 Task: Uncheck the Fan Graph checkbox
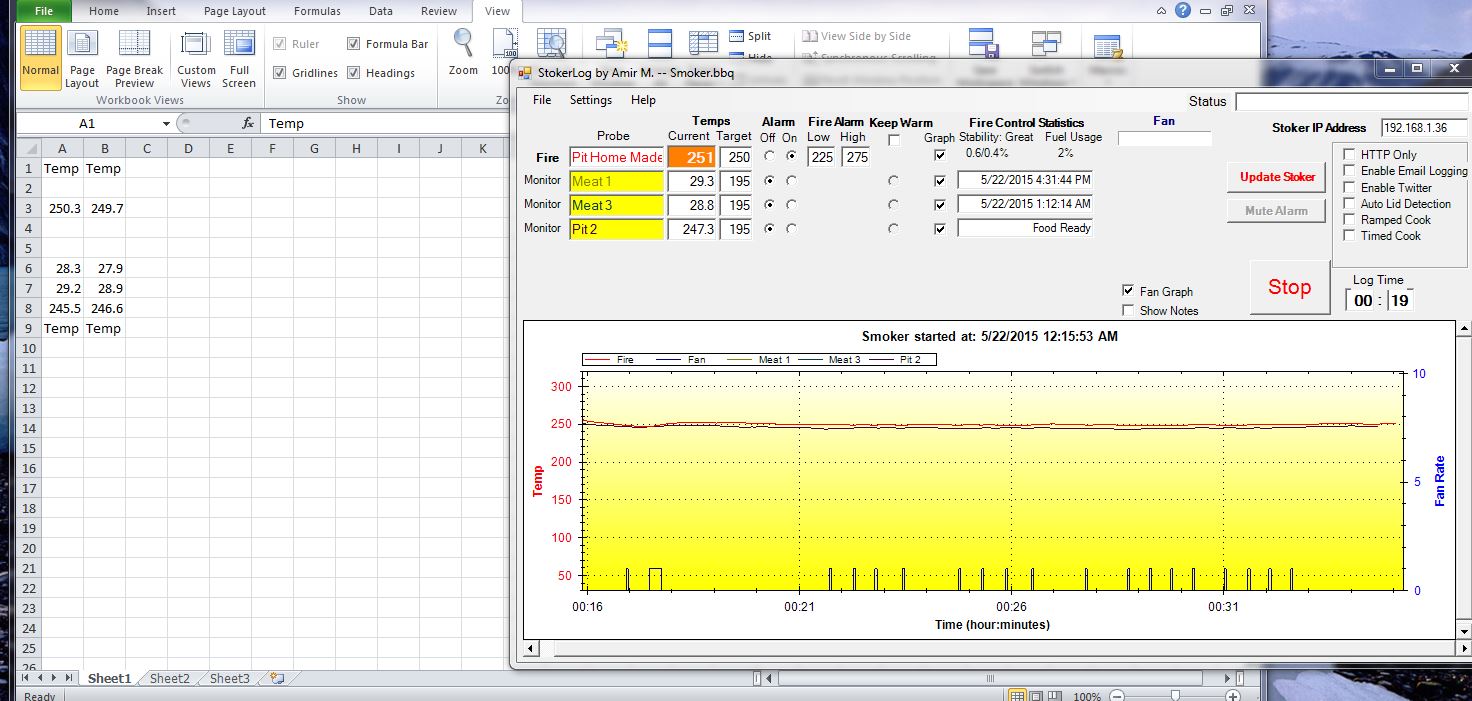pyautogui.click(x=1129, y=291)
